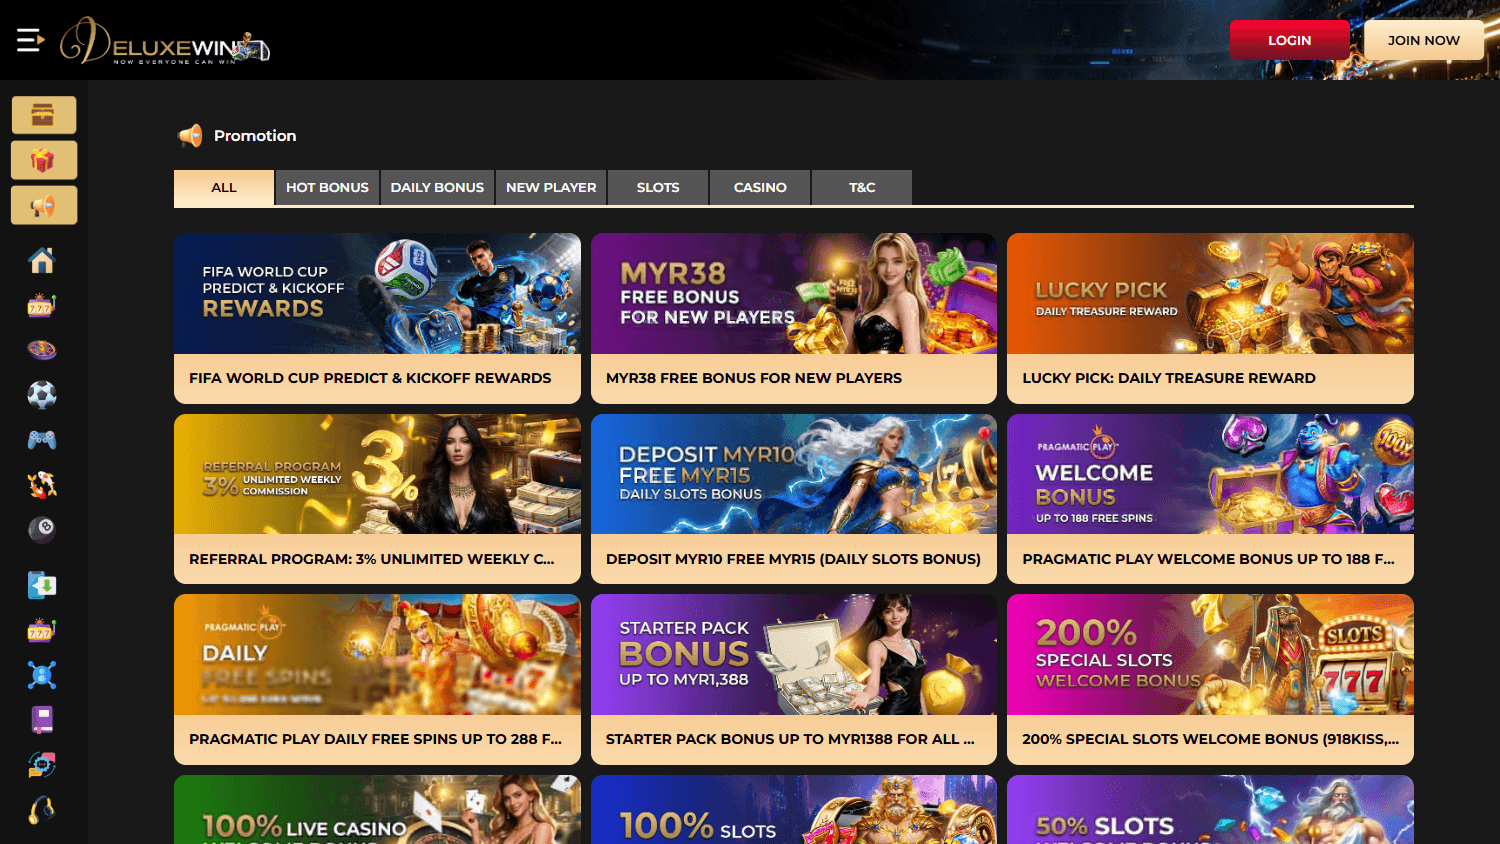Open the headphones customer support icon
Screen dimensions: 1500x844
point(42,810)
